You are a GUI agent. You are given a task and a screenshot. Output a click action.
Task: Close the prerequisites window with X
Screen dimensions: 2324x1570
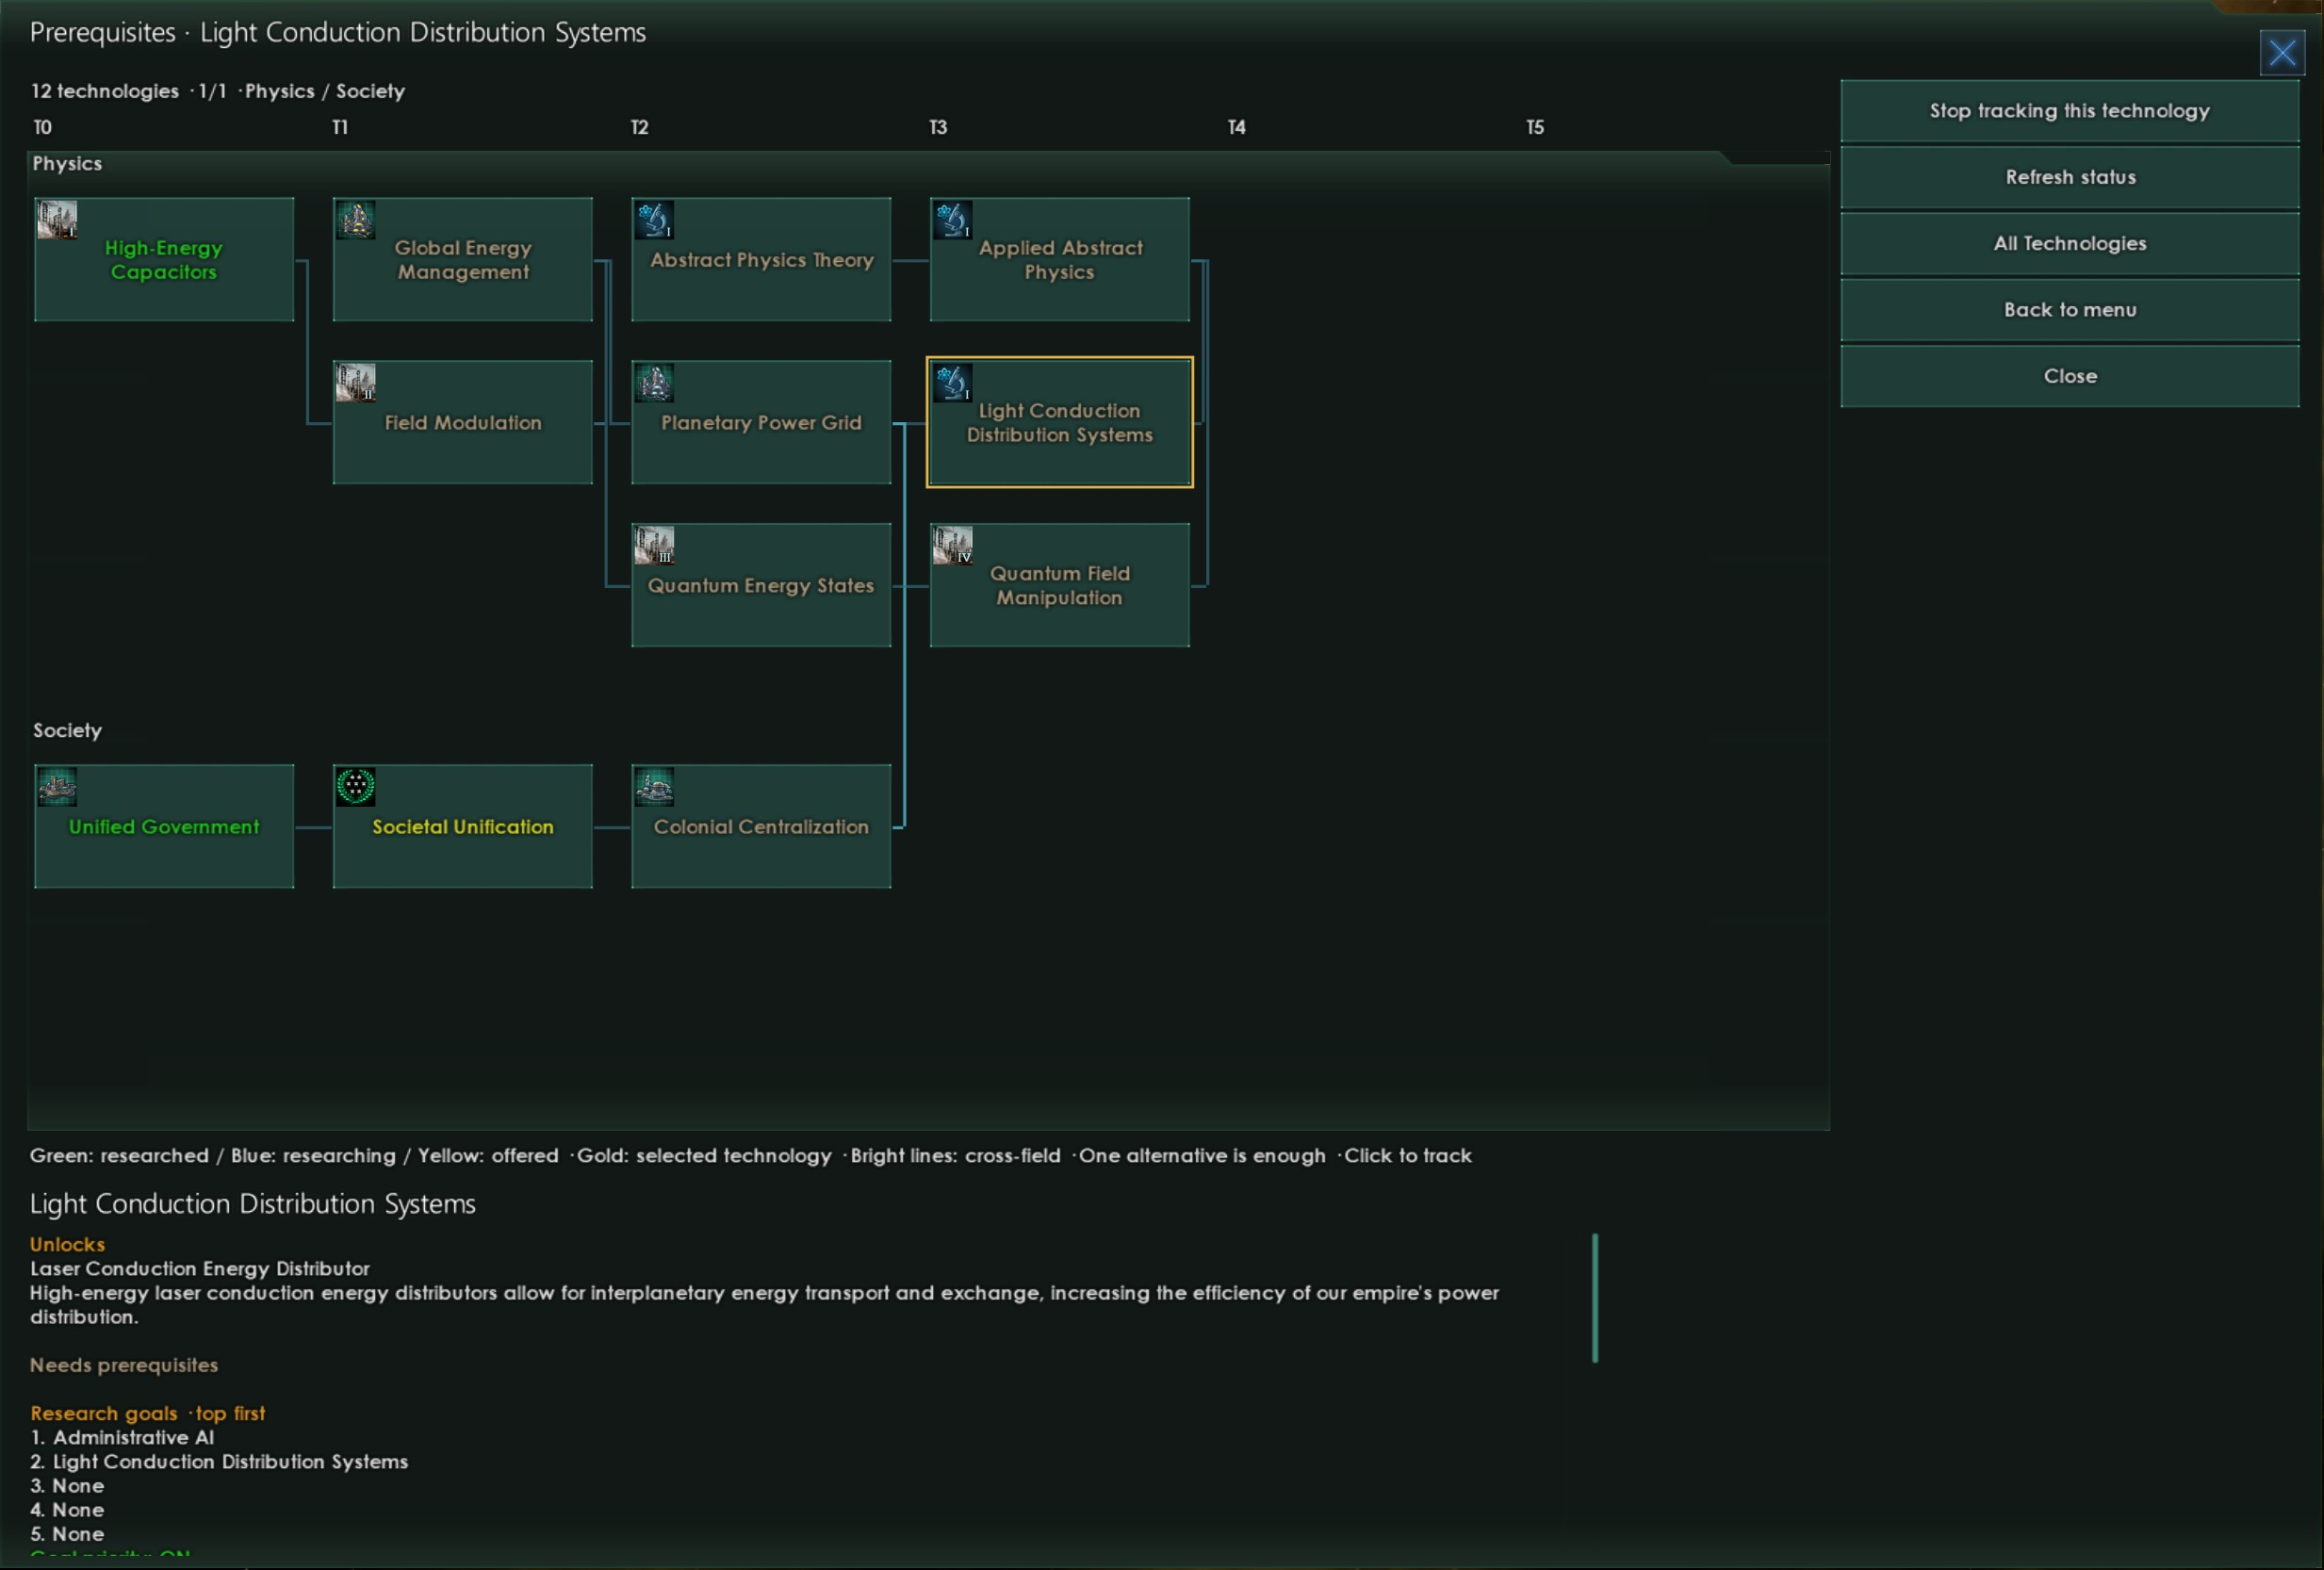coord(2282,53)
